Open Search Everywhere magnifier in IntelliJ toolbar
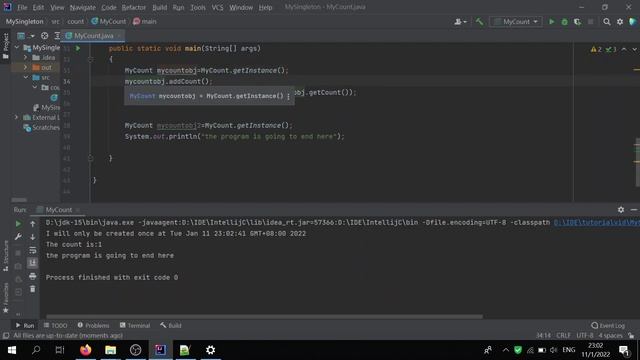640x360 pixels. [x=607, y=22]
